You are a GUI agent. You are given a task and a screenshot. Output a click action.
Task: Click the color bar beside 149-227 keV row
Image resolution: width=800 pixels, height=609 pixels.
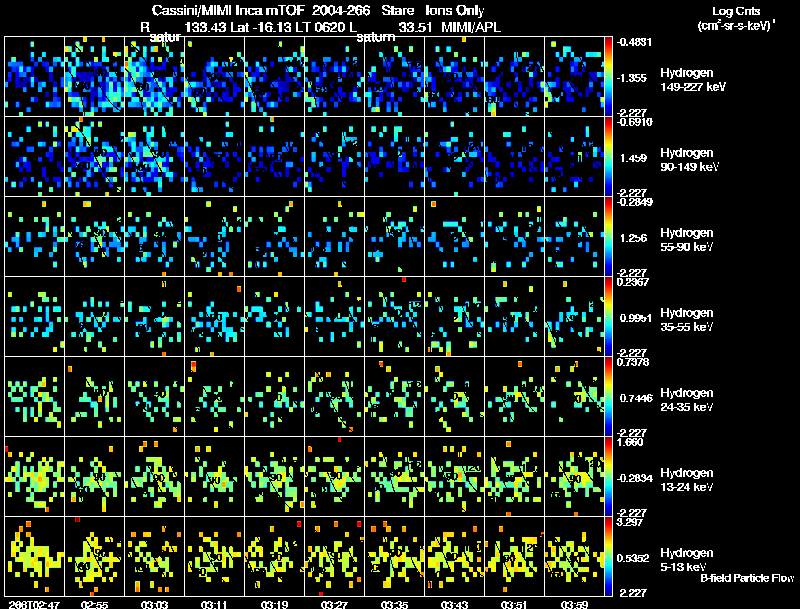[608, 77]
